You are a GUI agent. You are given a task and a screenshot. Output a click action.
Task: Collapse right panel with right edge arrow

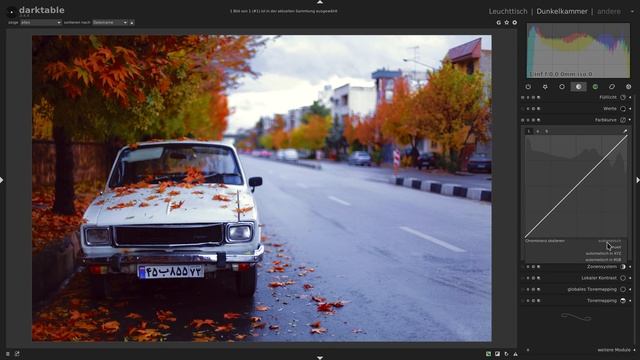(x=638, y=180)
